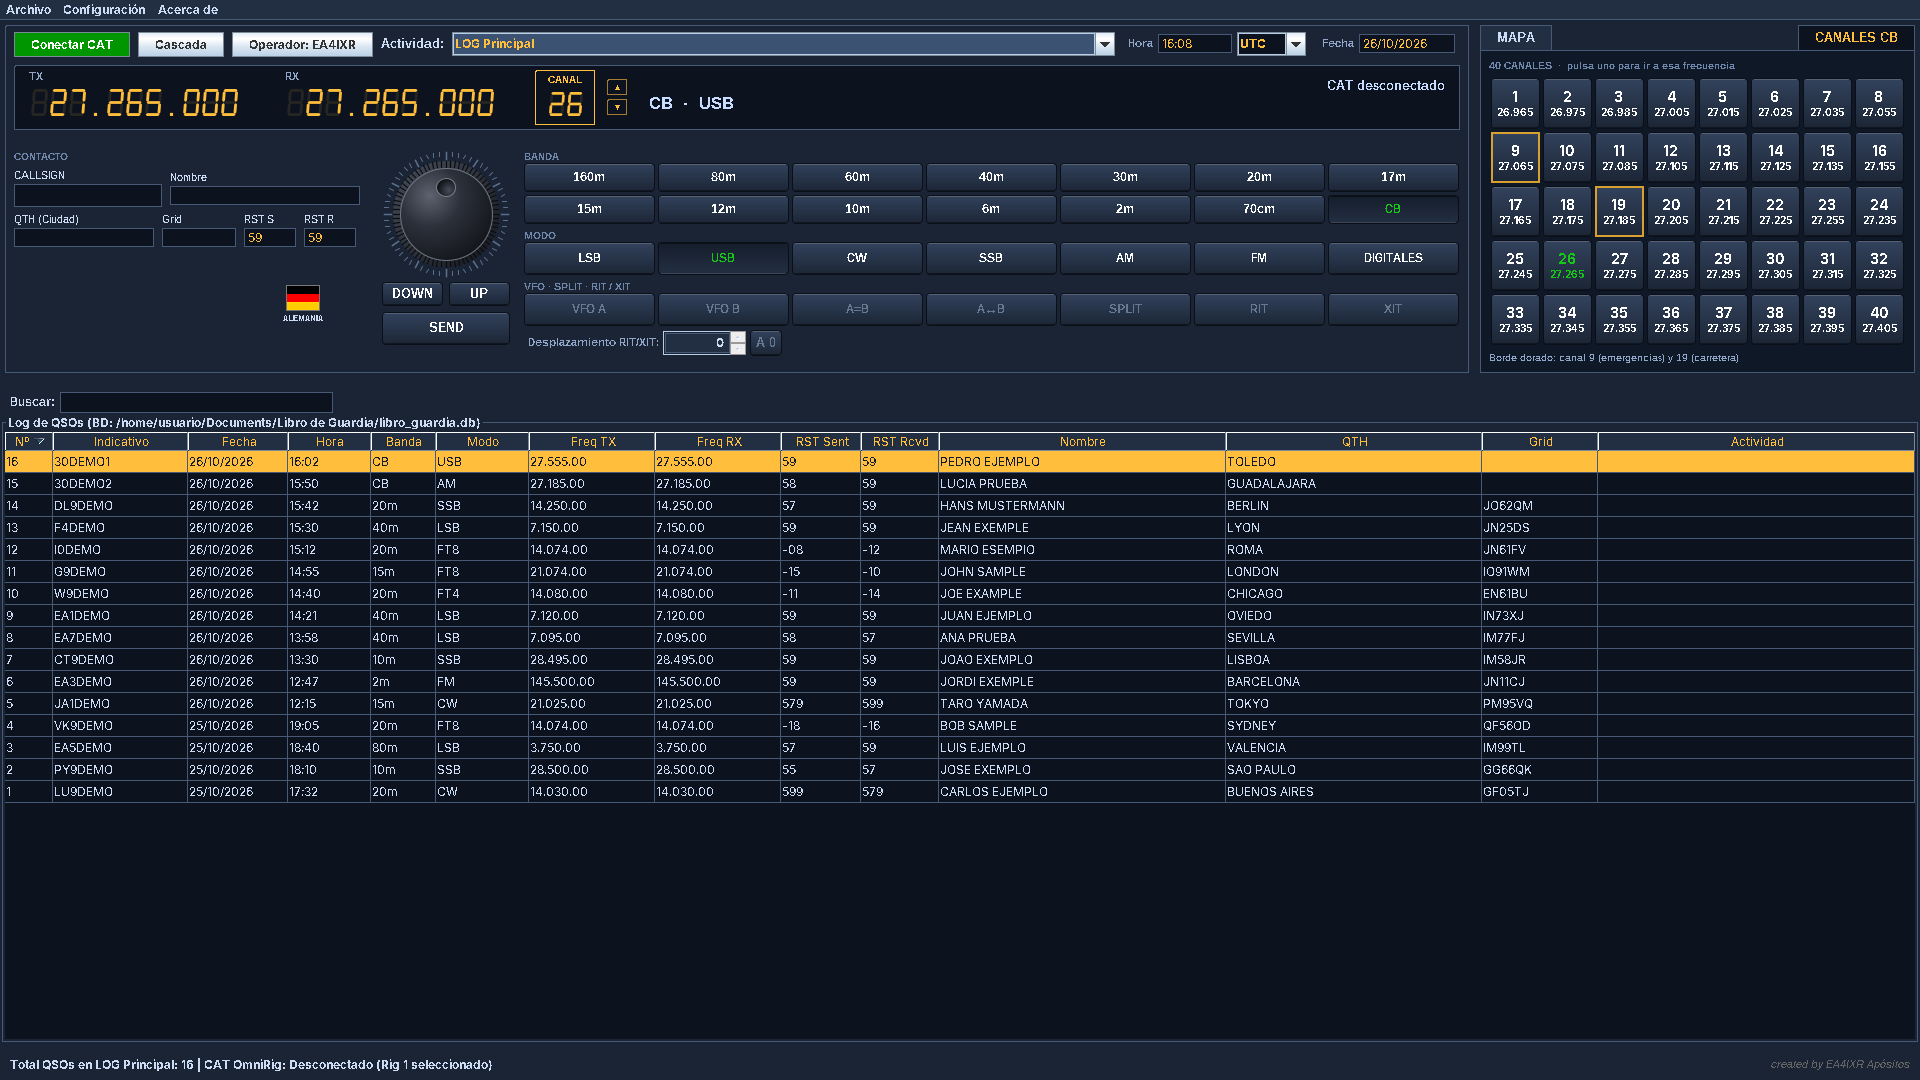Click the Fecha date field
This screenshot has width=1920, height=1080.
coord(1406,44)
